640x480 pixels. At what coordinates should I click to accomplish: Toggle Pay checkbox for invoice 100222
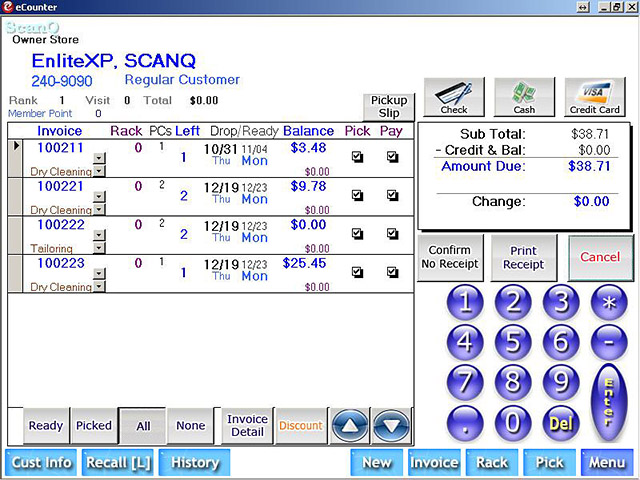pyautogui.click(x=393, y=233)
